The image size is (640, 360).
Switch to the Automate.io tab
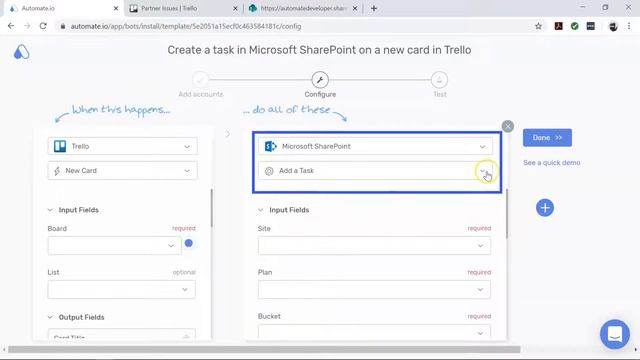[x=61, y=8]
